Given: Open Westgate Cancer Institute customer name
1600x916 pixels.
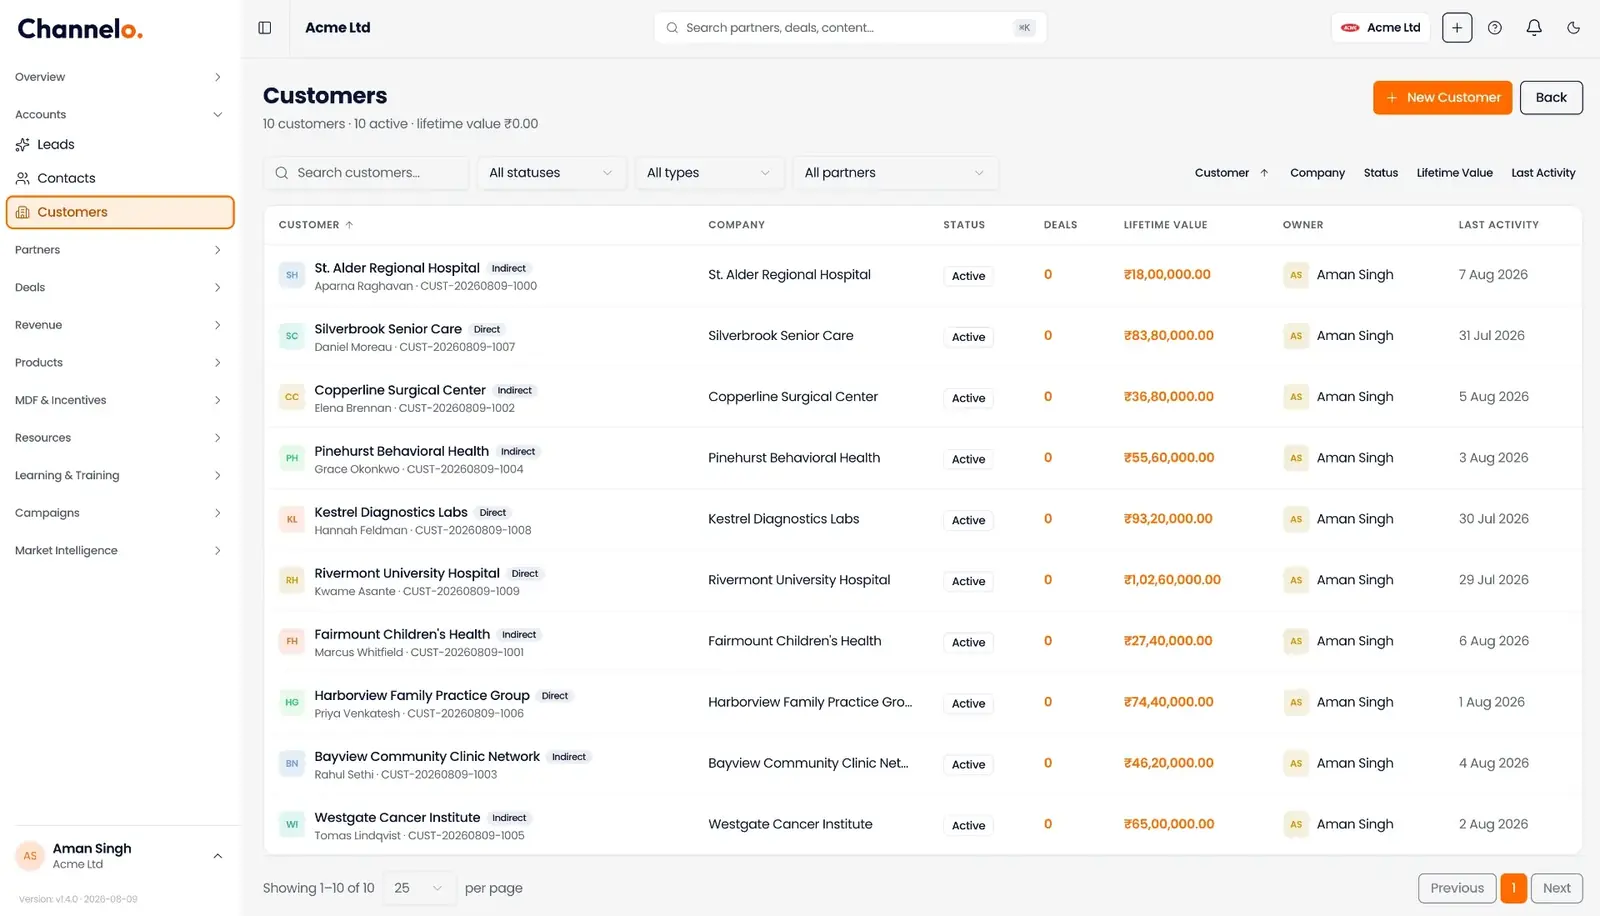Looking at the screenshot, I should point(397,818).
